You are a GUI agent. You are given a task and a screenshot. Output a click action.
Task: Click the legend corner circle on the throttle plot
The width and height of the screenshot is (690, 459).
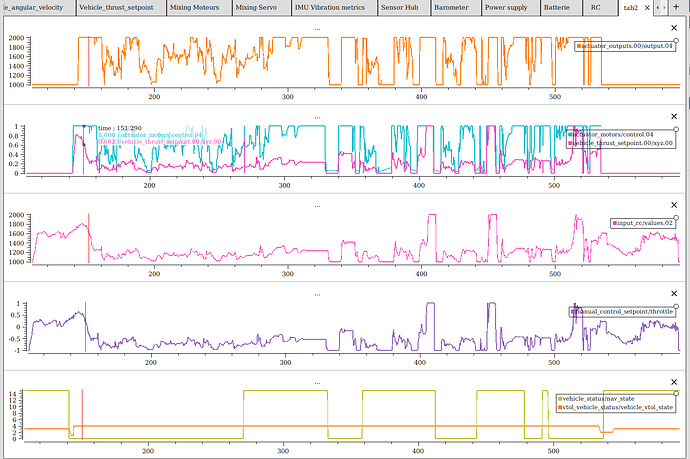[676, 306]
